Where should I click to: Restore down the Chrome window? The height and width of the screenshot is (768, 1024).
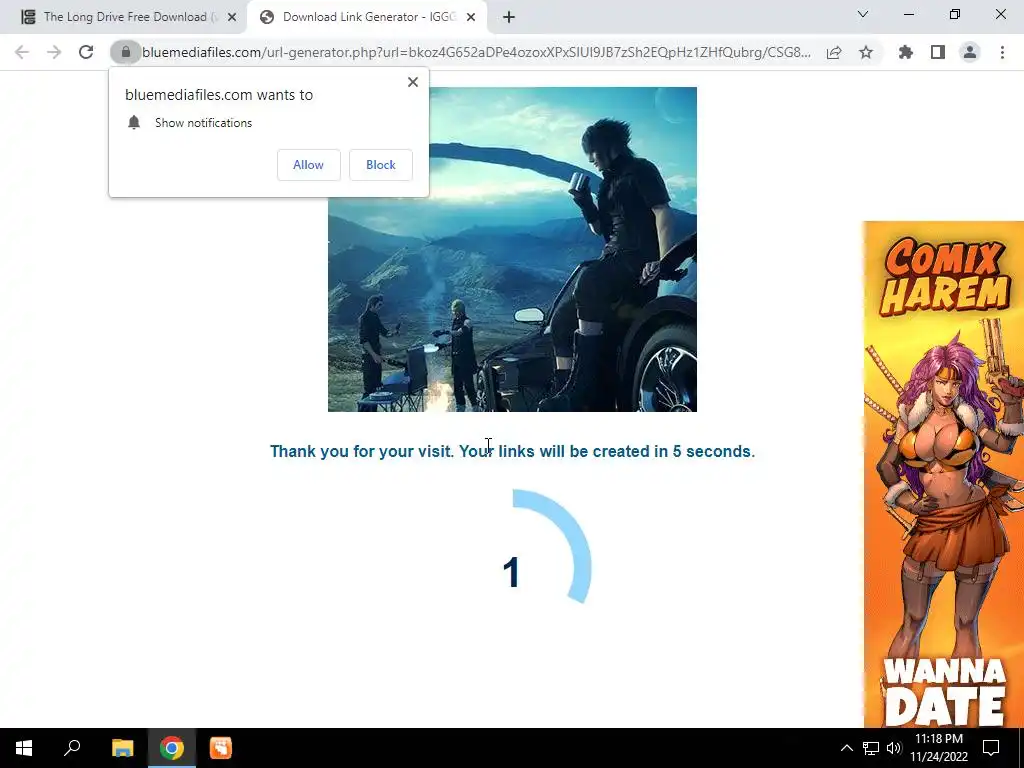955,14
